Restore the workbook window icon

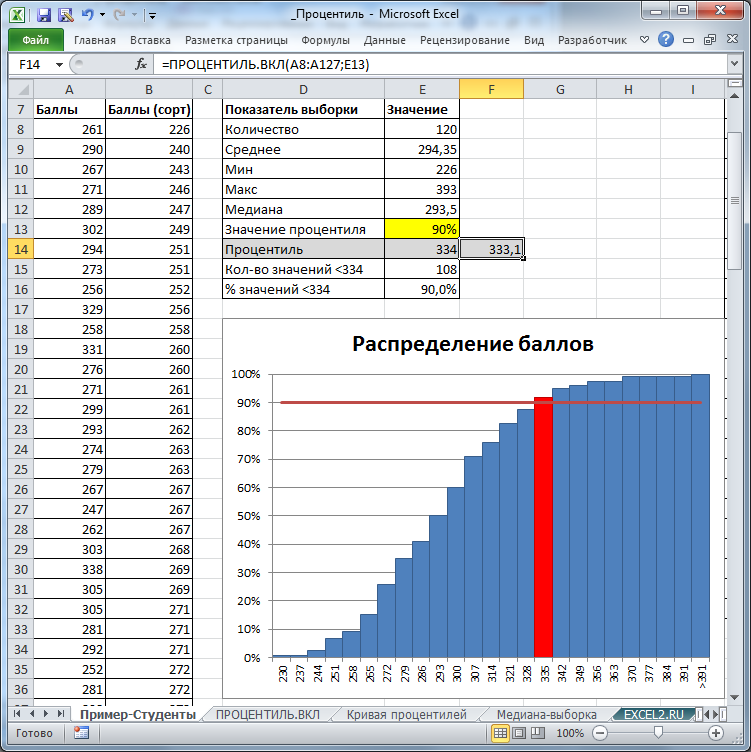710,40
